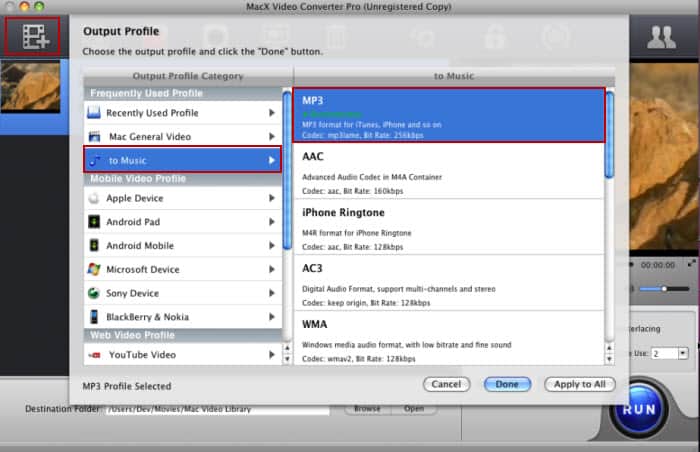This screenshot has height=452, width=700.
Task: Click the video preview image
Action: click(664, 156)
